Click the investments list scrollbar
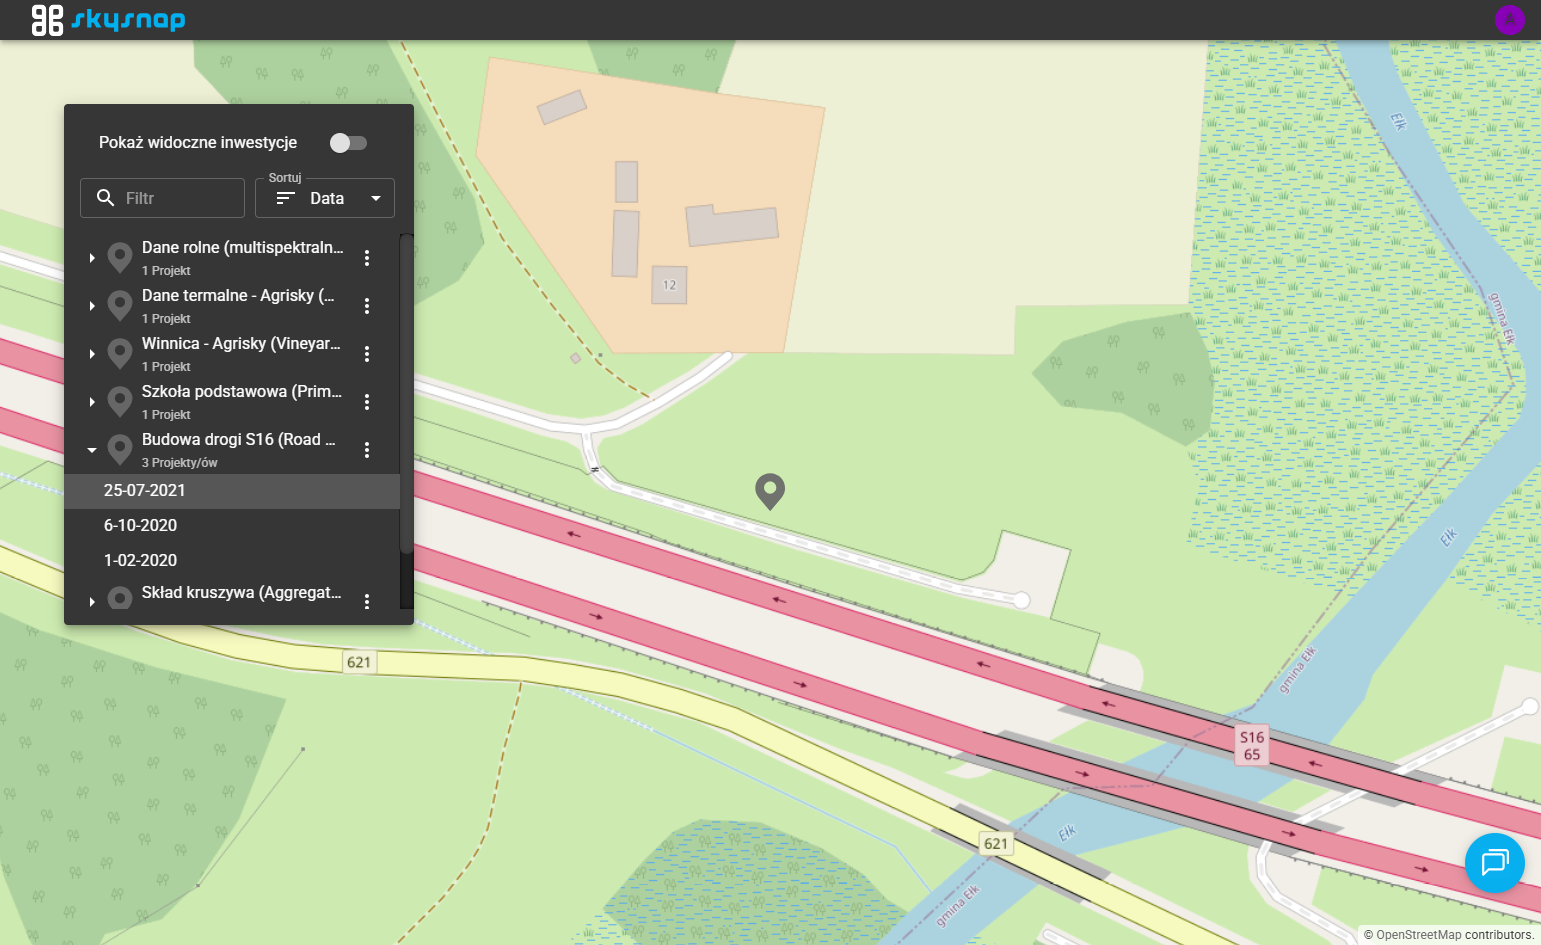The image size is (1541, 945). (406, 394)
